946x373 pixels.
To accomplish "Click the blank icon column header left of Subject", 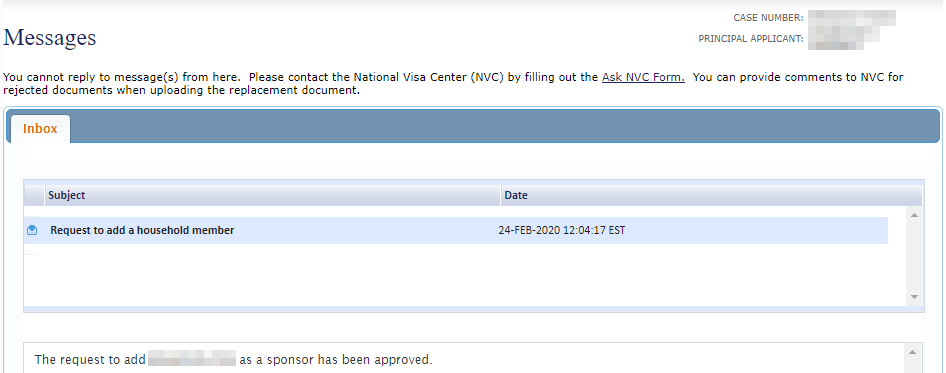I will tap(34, 196).
